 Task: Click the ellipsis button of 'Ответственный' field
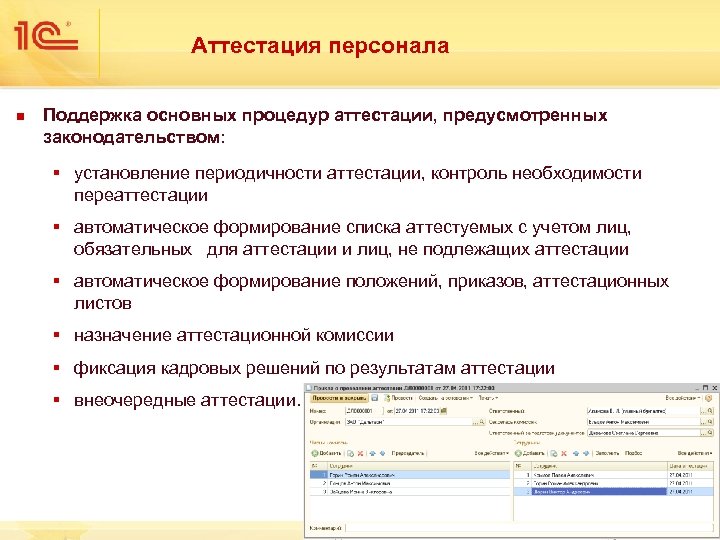703,411
